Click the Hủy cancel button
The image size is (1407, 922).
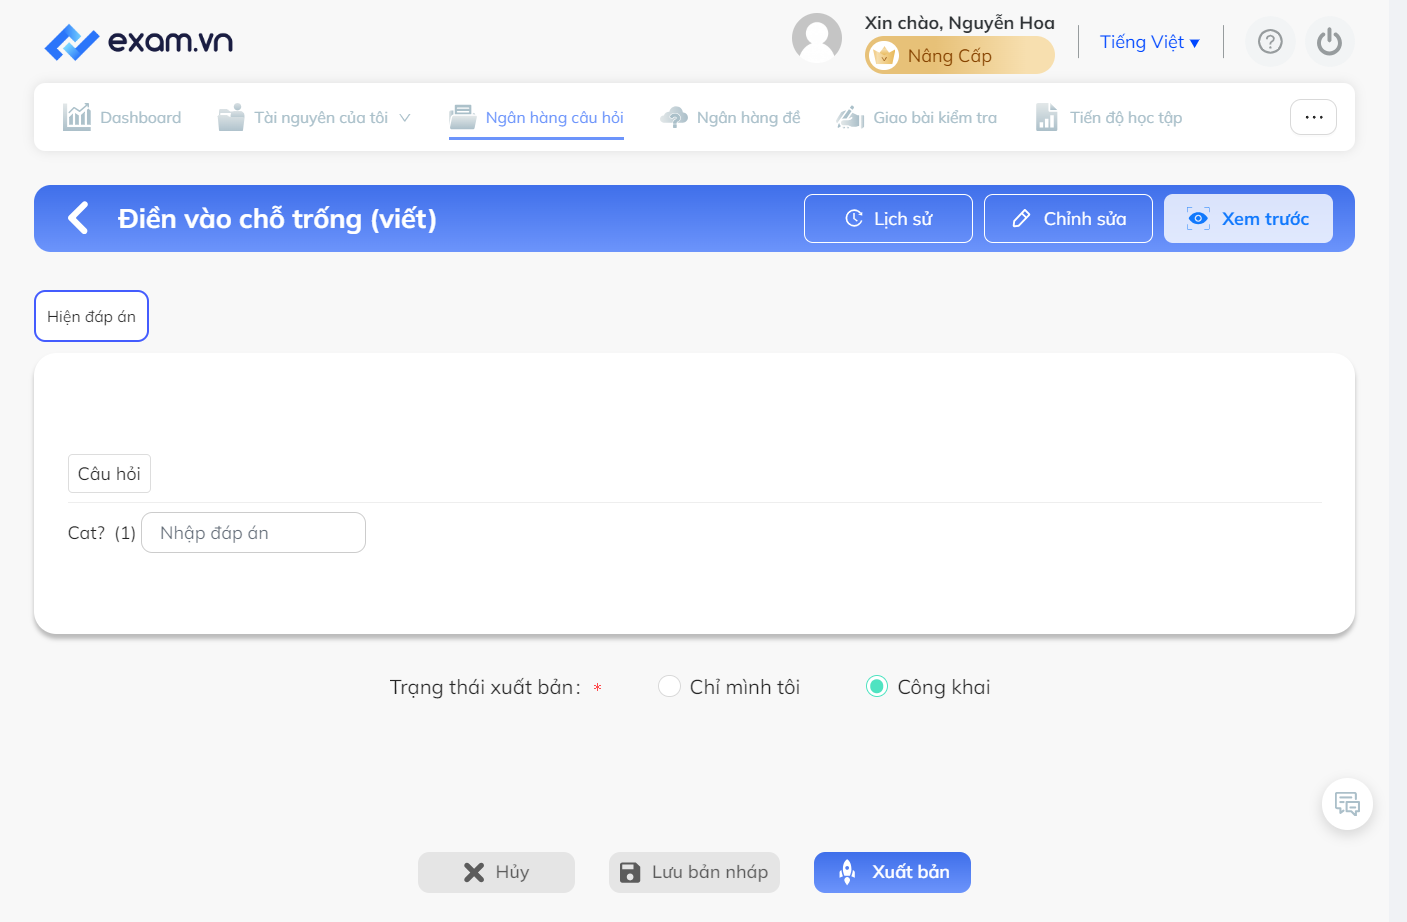[x=496, y=872]
